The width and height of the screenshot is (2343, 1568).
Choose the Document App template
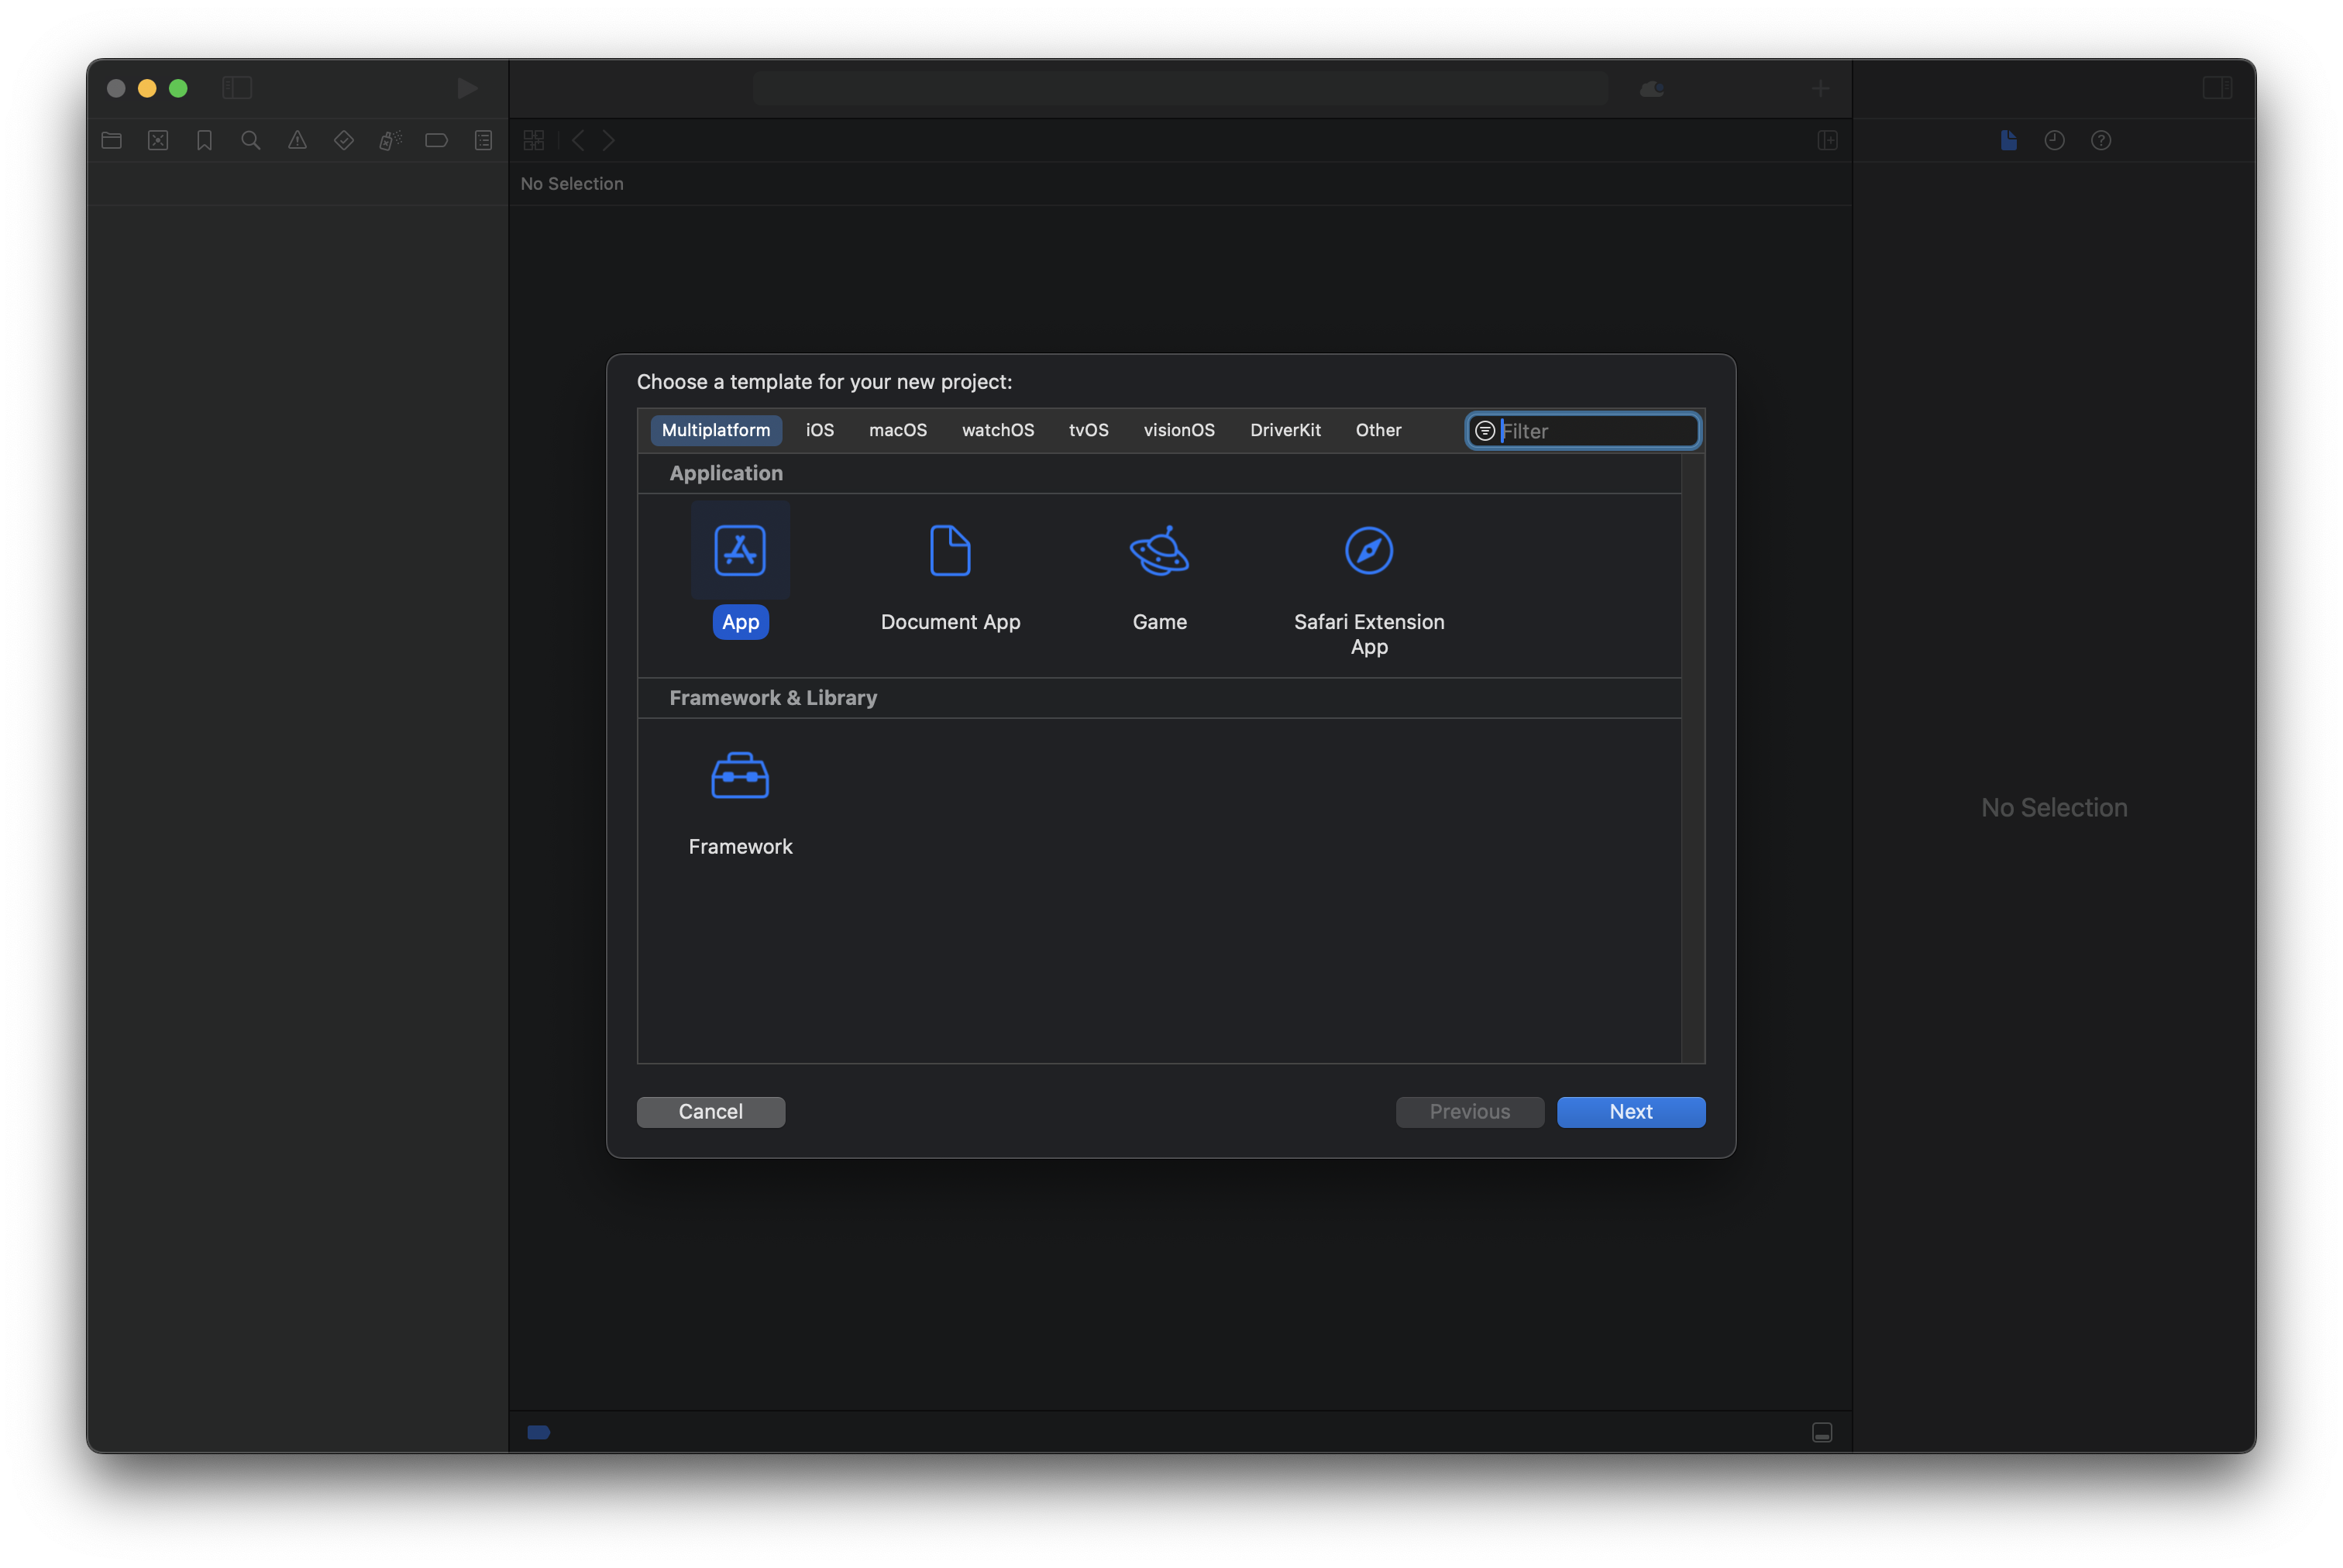950,550
